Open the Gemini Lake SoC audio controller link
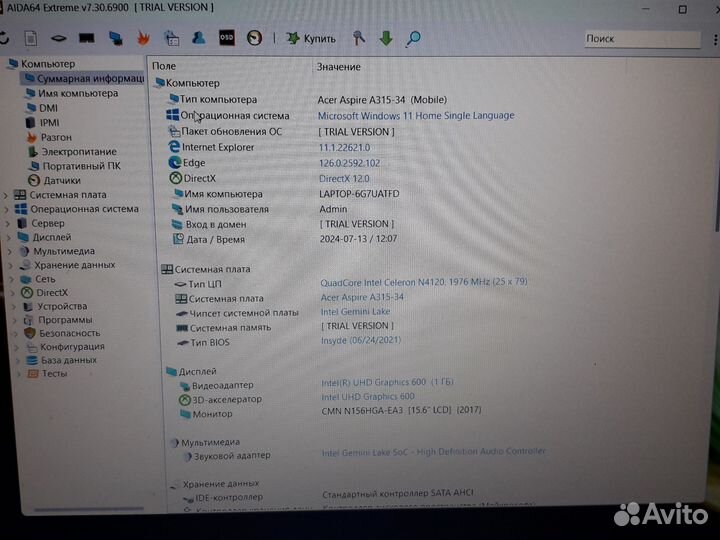The width and height of the screenshot is (720, 540). coord(433,452)
